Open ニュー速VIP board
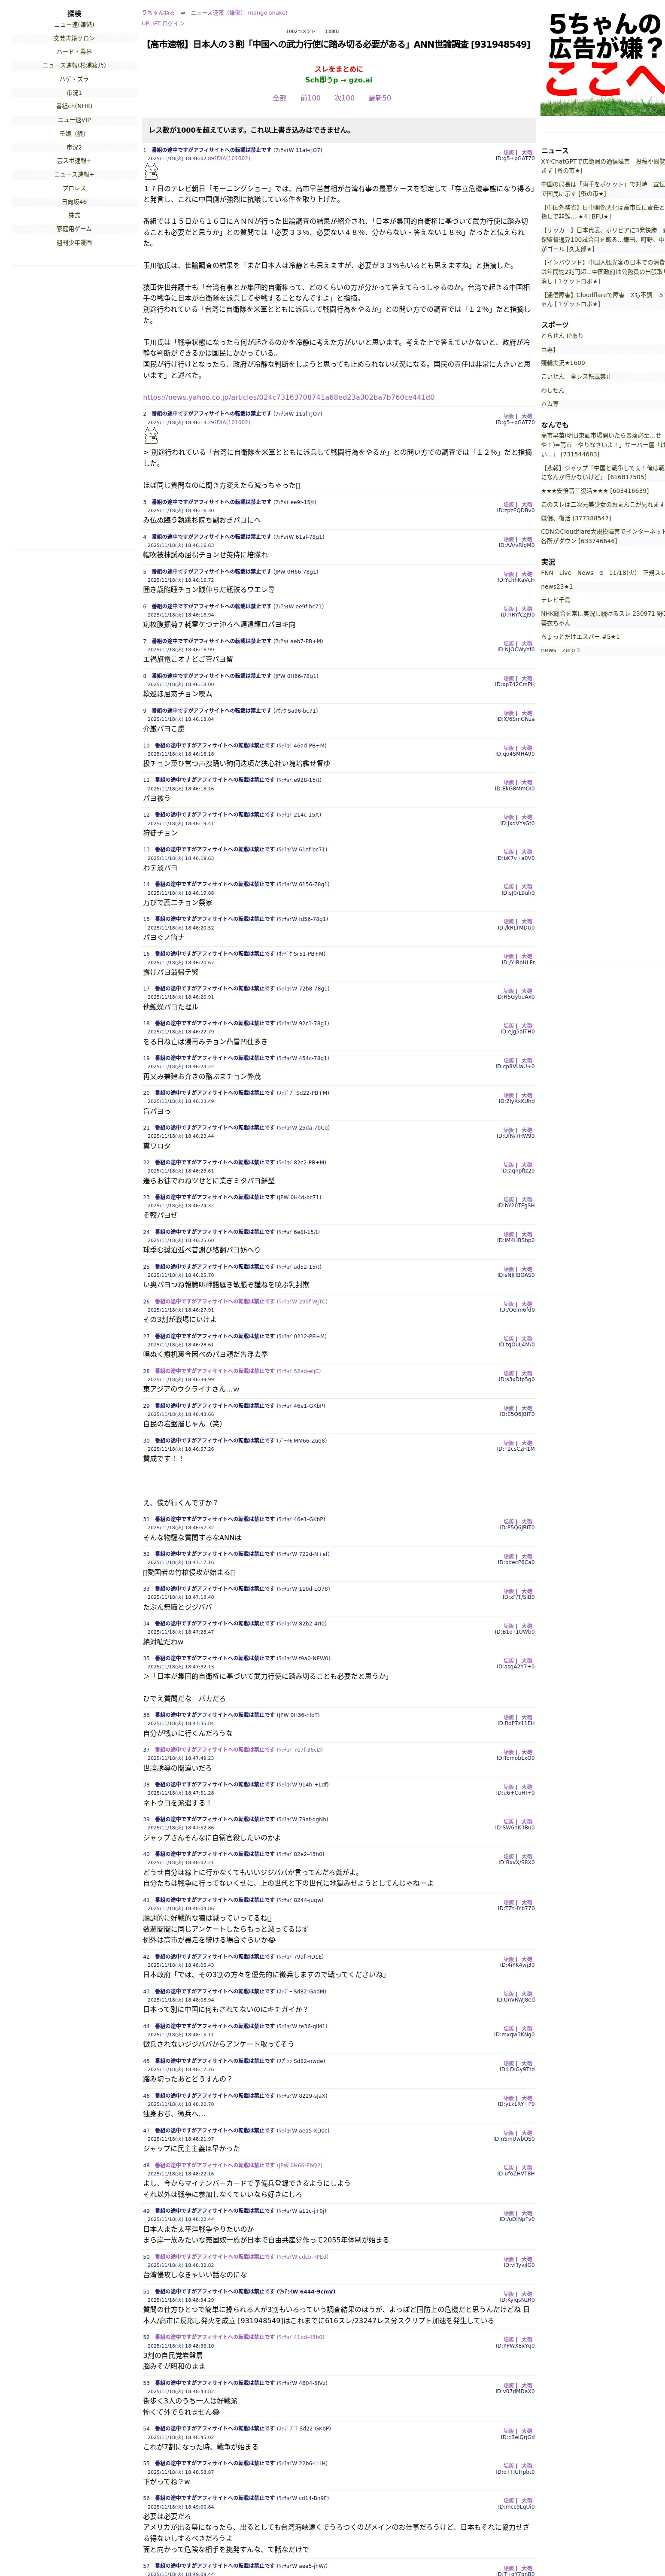The width and height of the screenshot is (665, 2576). pyautogui.click(x=74, y=120)
